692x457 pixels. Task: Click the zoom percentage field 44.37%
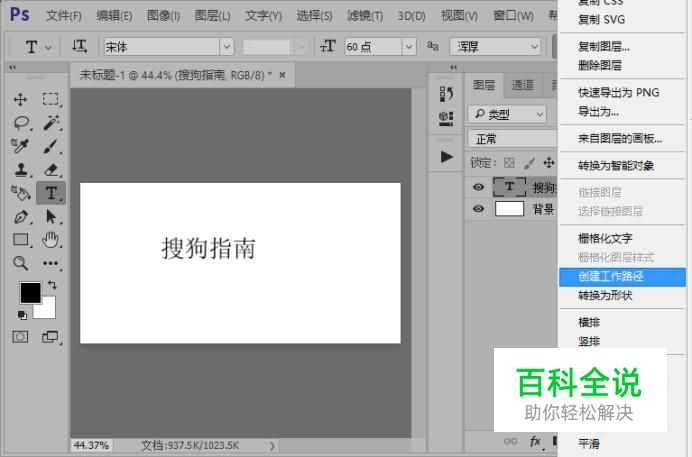pos(91,446)
